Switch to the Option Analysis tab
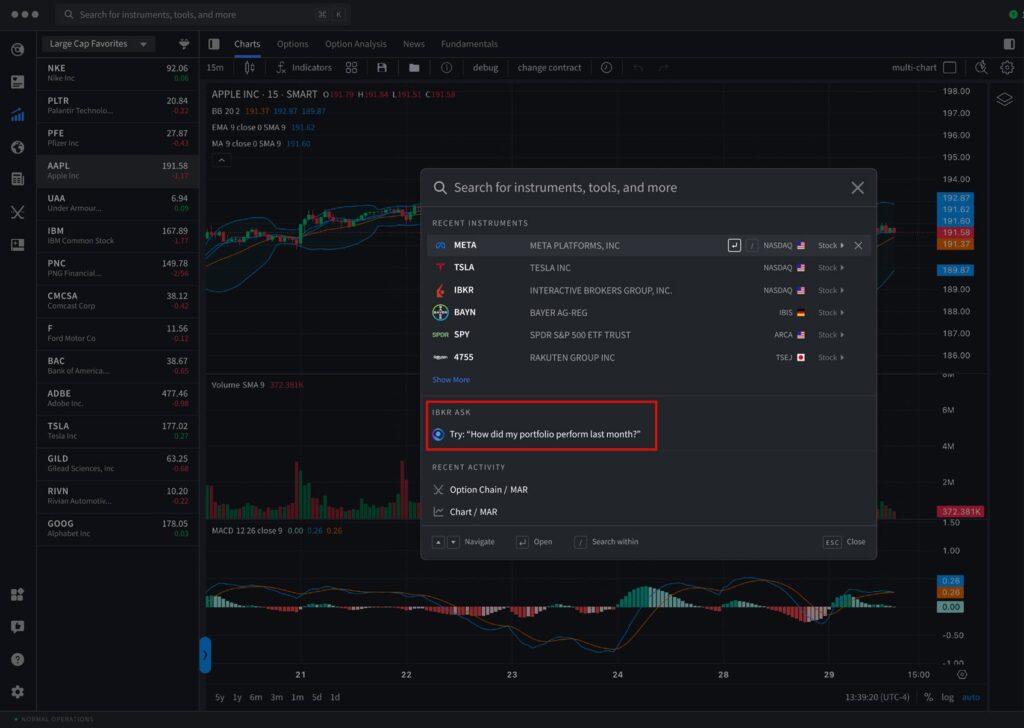The height and width of the screenshot is (728, 1024). coord(355,44)
